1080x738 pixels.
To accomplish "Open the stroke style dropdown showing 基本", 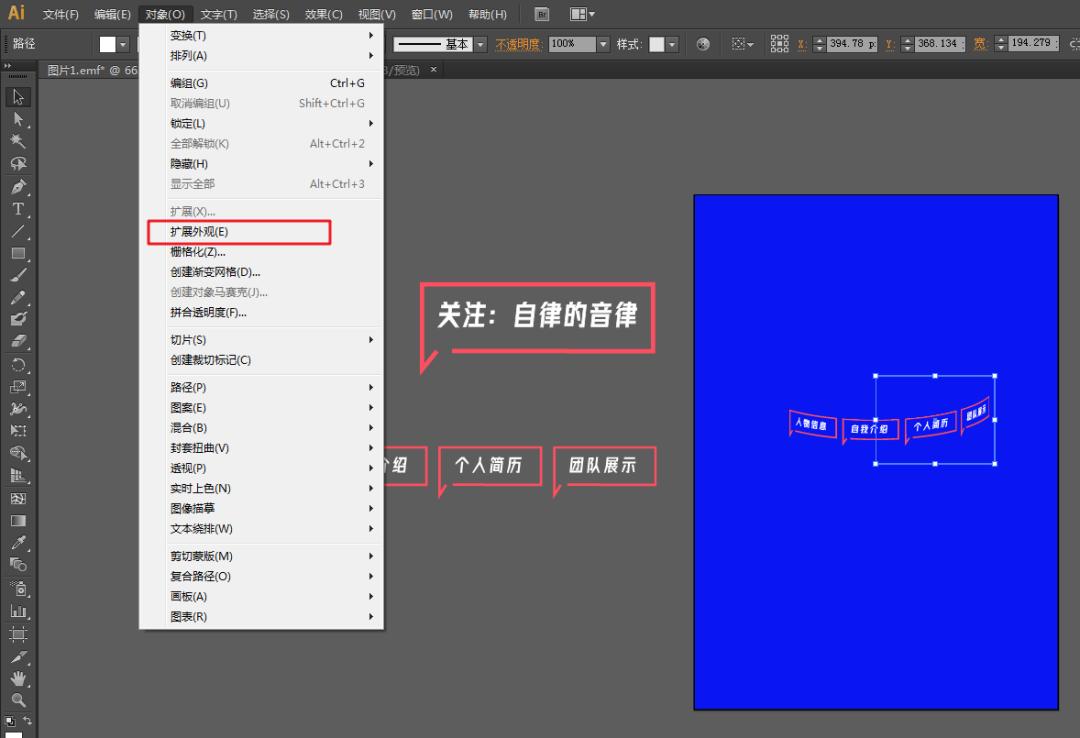I will (x=478, y=44).
